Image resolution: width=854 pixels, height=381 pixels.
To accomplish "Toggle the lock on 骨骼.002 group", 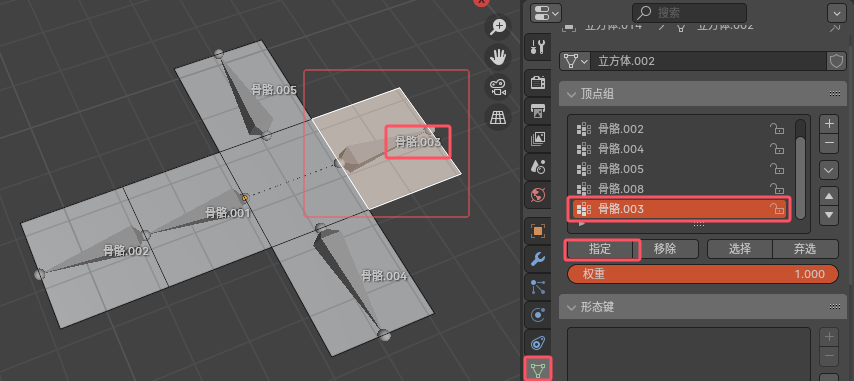I will (x=777, y=129).
